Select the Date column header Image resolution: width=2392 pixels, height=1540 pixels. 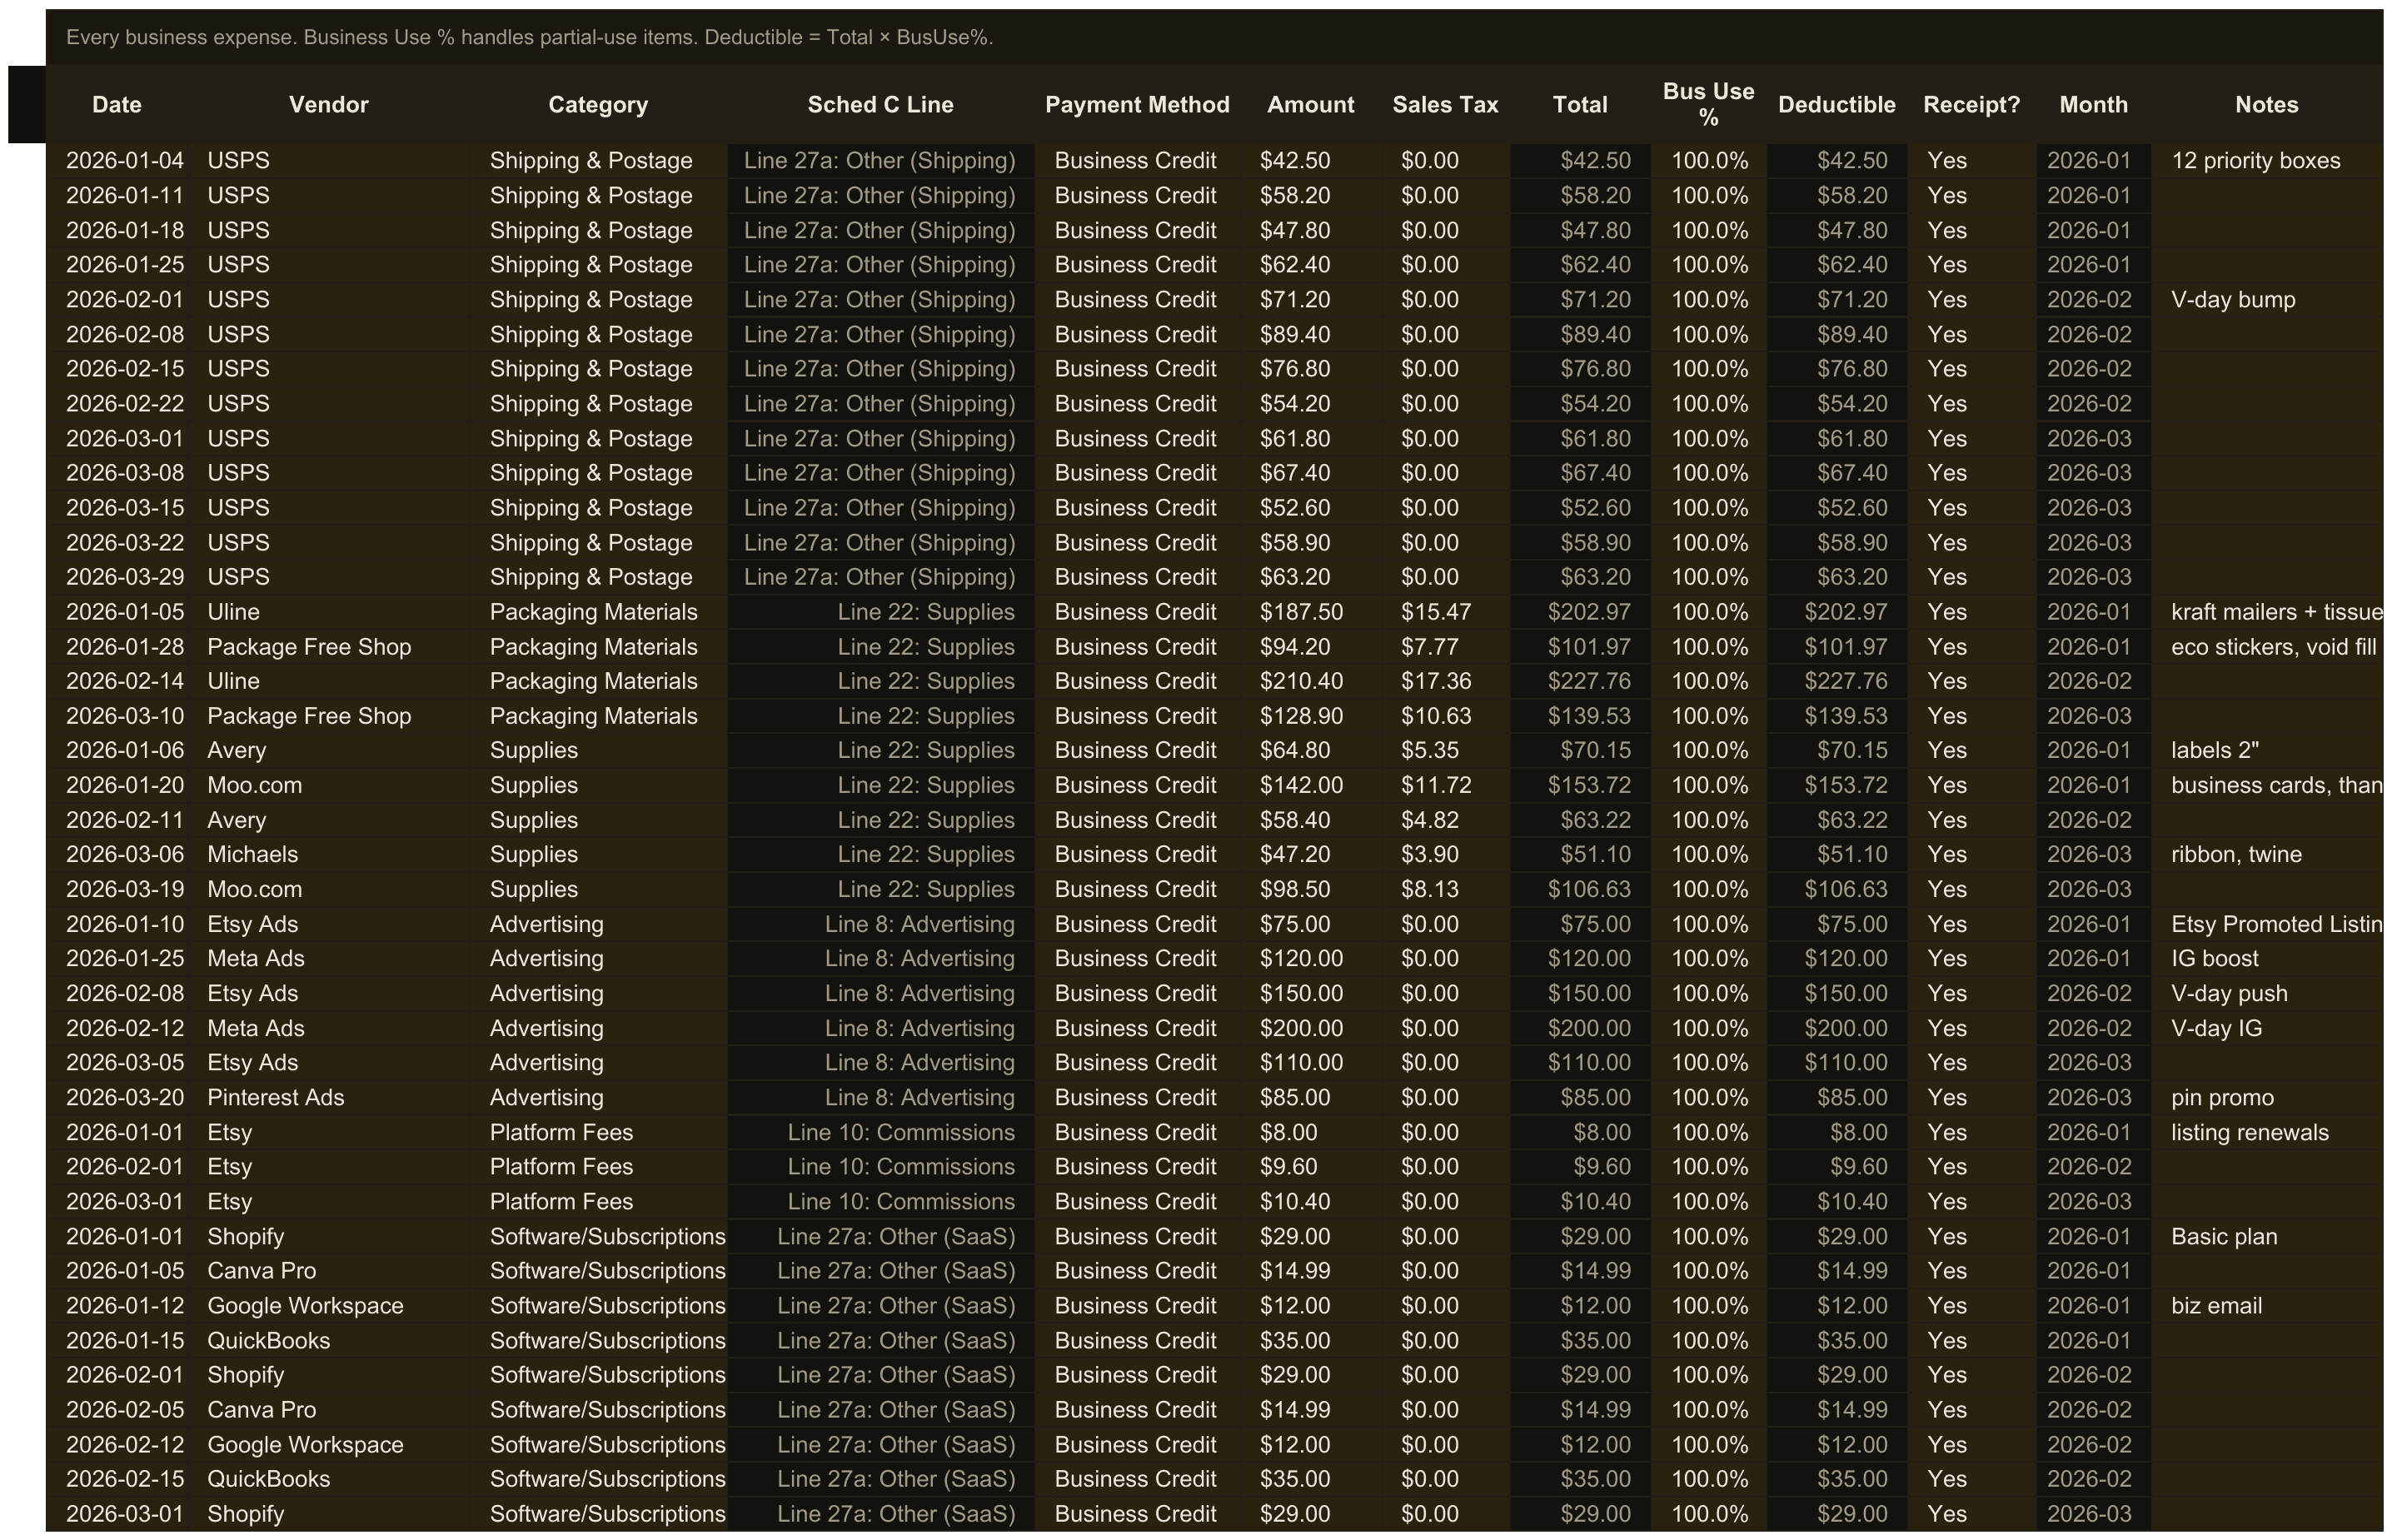(x=117, y=104)
